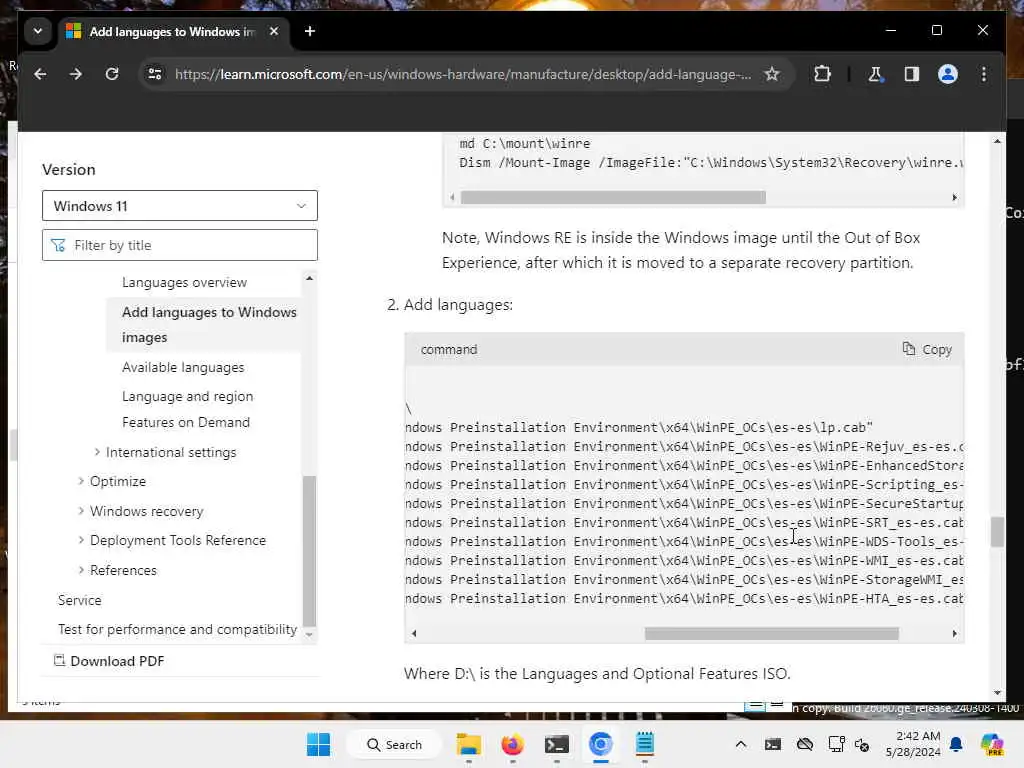The height and width of the screenshot is (768, 1024).
Task: Reload the current page
Action: click(112, 74)
